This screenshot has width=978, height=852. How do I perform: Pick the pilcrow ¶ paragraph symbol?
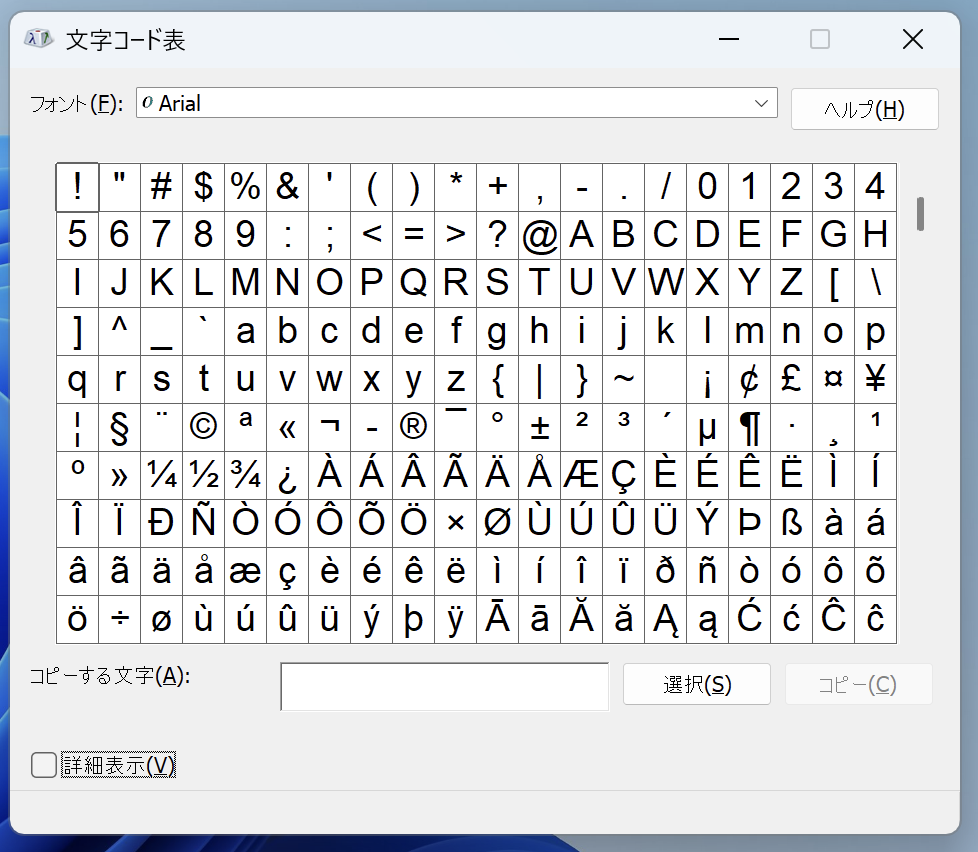[x=749, y=427]
